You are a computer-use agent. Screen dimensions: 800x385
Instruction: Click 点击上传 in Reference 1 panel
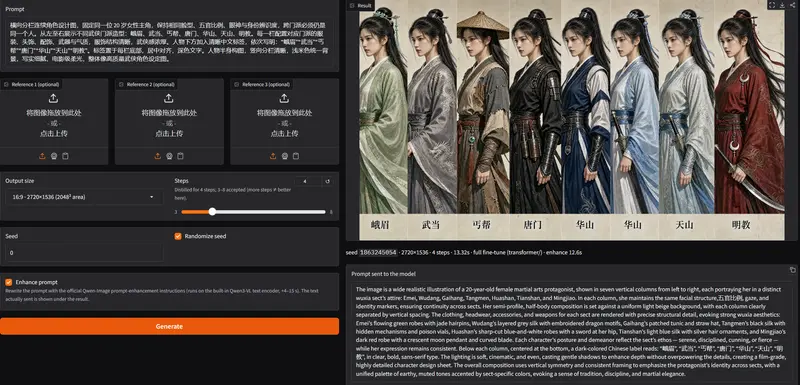click(54, 134)
